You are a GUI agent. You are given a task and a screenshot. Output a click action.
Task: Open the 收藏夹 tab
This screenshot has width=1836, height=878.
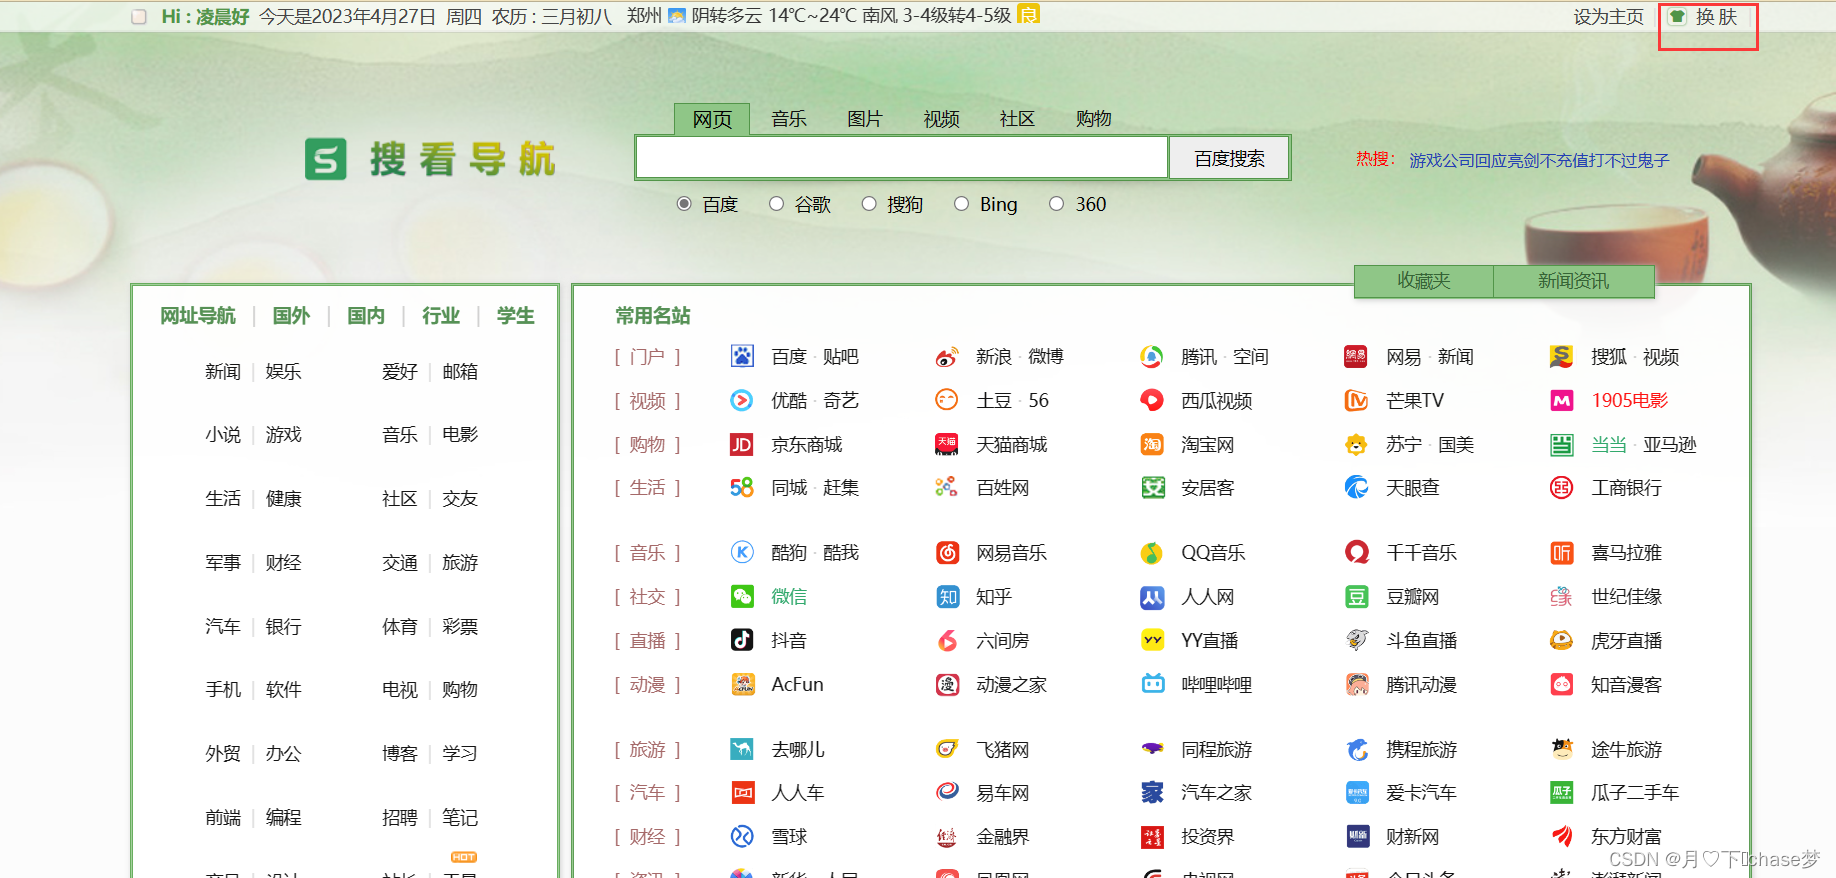[x=1424, y=281]
